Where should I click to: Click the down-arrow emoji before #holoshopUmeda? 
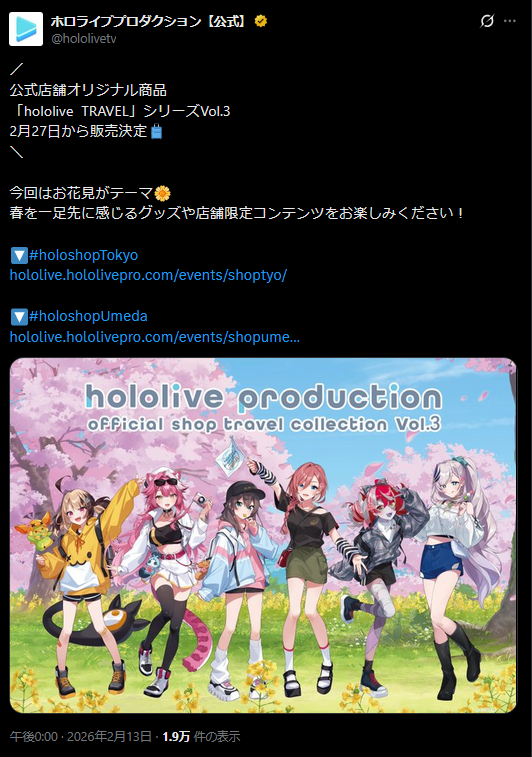coord(19,317)
